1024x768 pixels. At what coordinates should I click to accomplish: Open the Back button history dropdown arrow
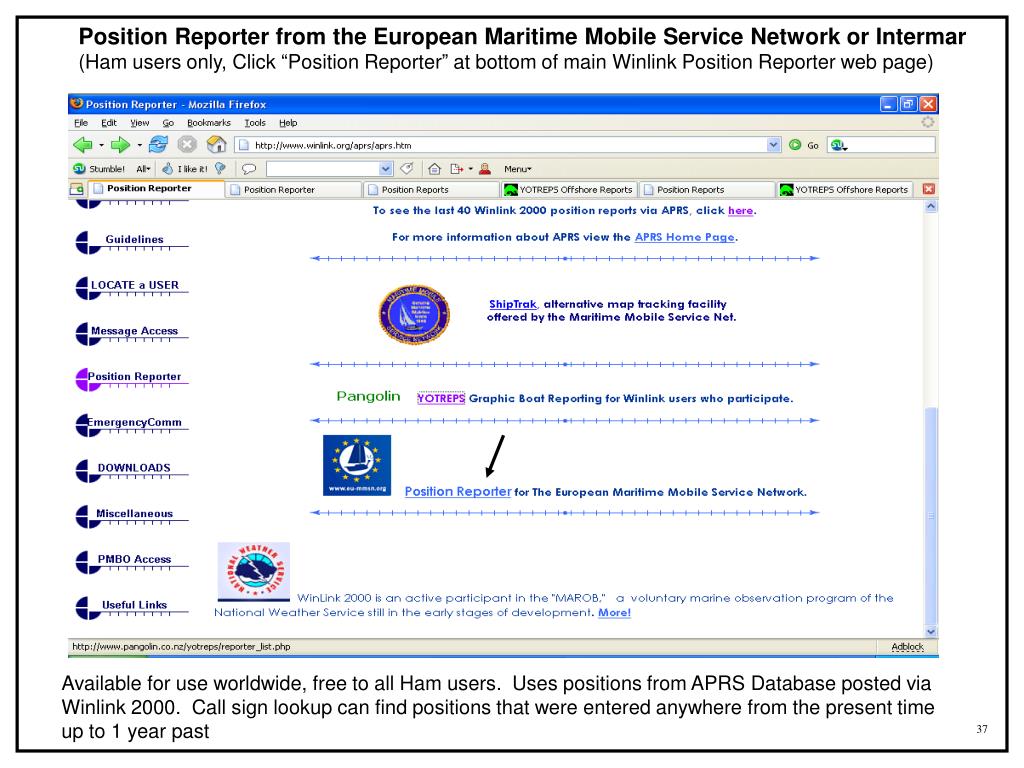[x=101, y=146]
